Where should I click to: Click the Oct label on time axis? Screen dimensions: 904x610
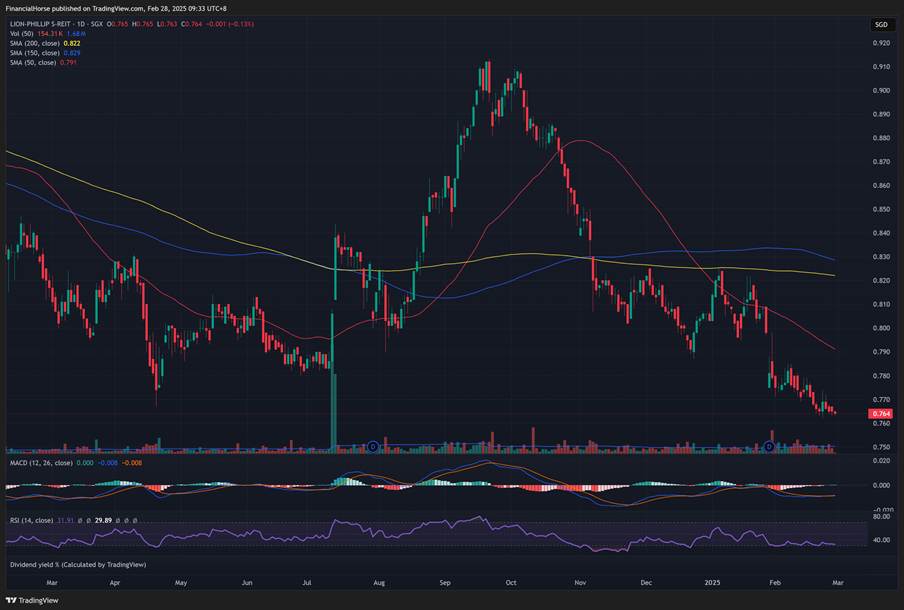[512, 581]
